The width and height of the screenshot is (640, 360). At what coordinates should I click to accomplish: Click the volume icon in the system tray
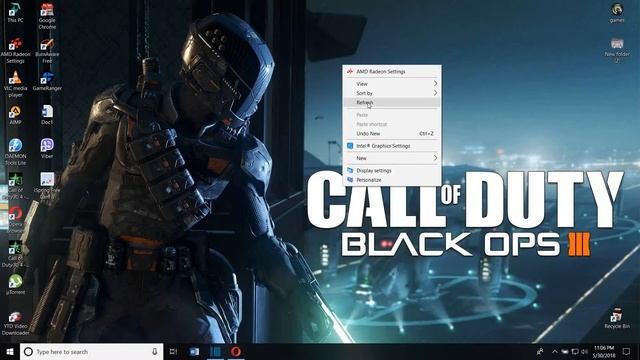[584, 351]
